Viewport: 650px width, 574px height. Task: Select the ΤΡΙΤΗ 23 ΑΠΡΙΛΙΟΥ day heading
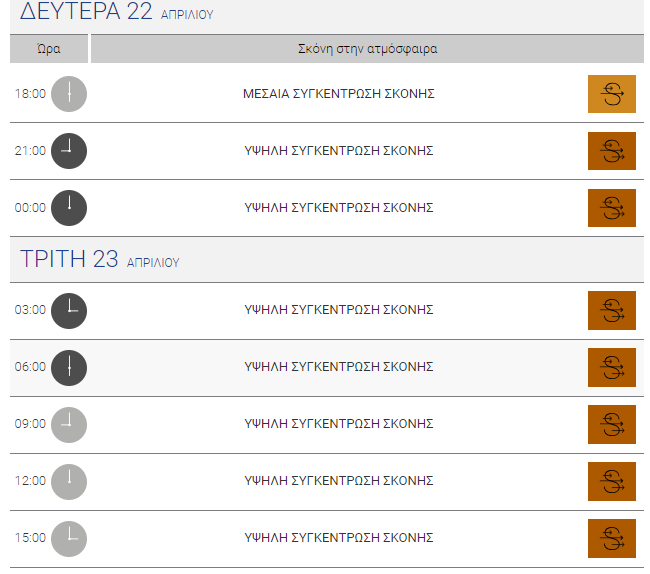point(99,259)
